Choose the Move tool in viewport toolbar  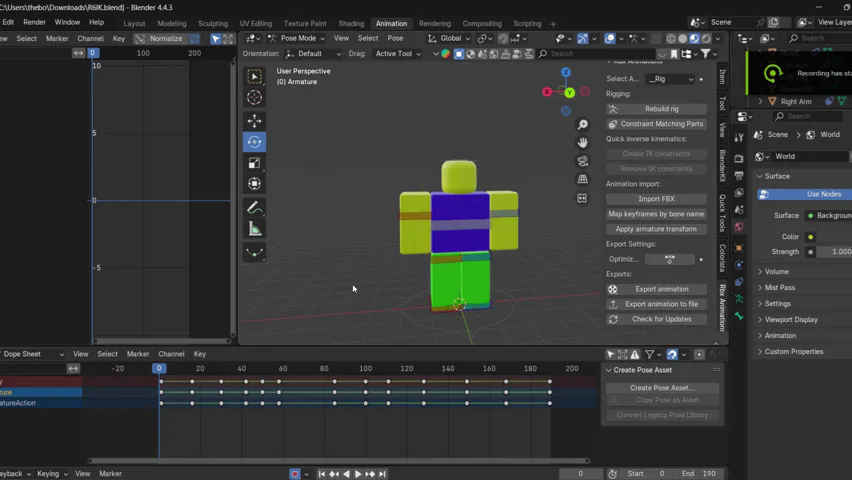[254, 121]
